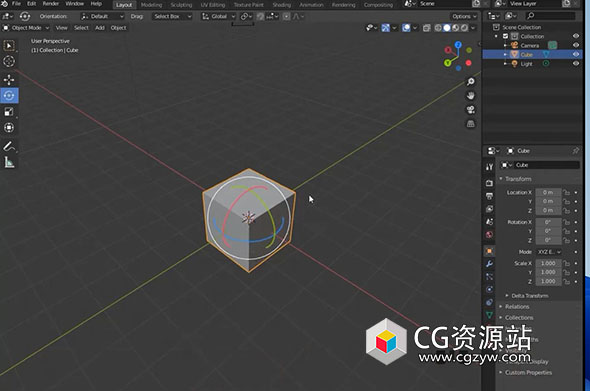Click the viewport zoom magnifier icon
The image size is (590, 391).
[471, 82]
